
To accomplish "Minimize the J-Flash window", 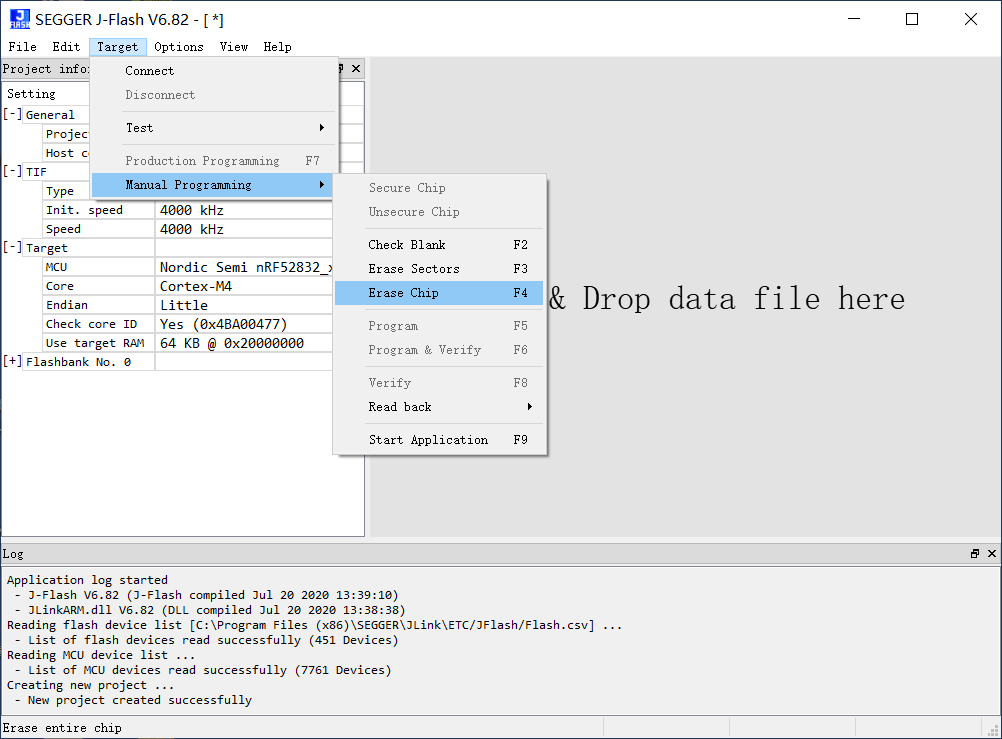I will pos(854,19).
